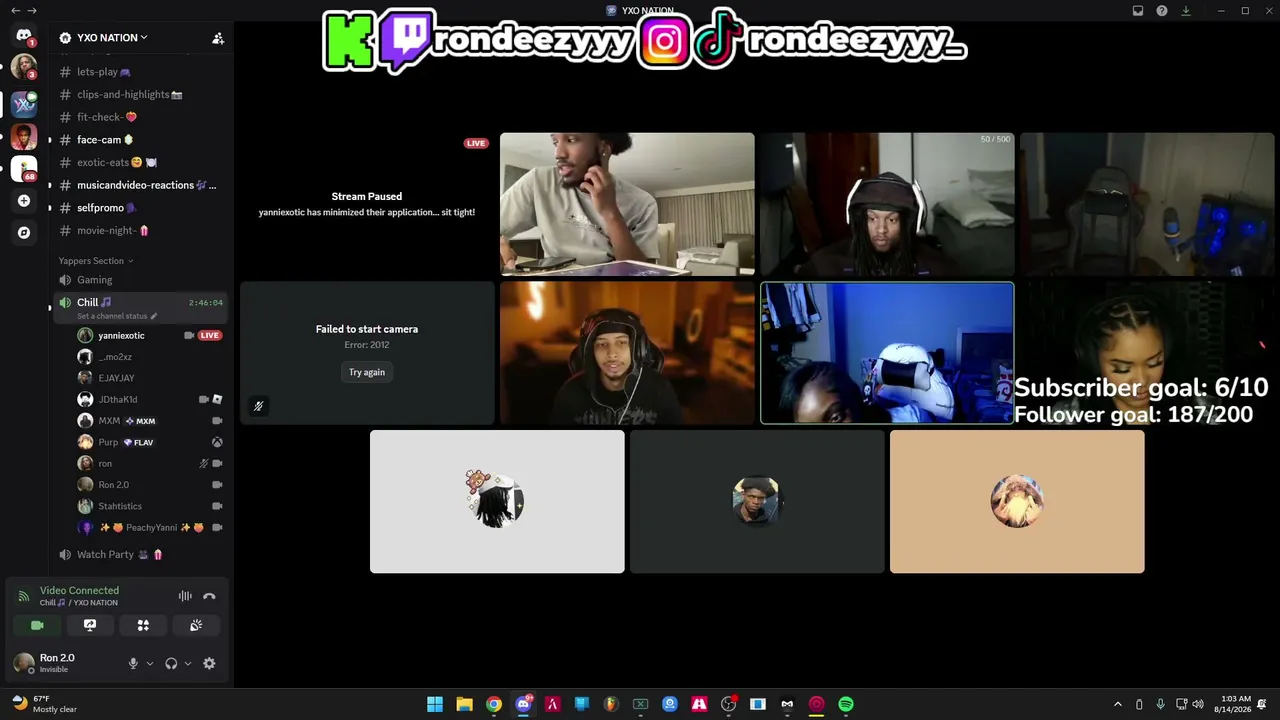Deafen using the headphones icon
1280x720 pixels.
coord(171,663)
